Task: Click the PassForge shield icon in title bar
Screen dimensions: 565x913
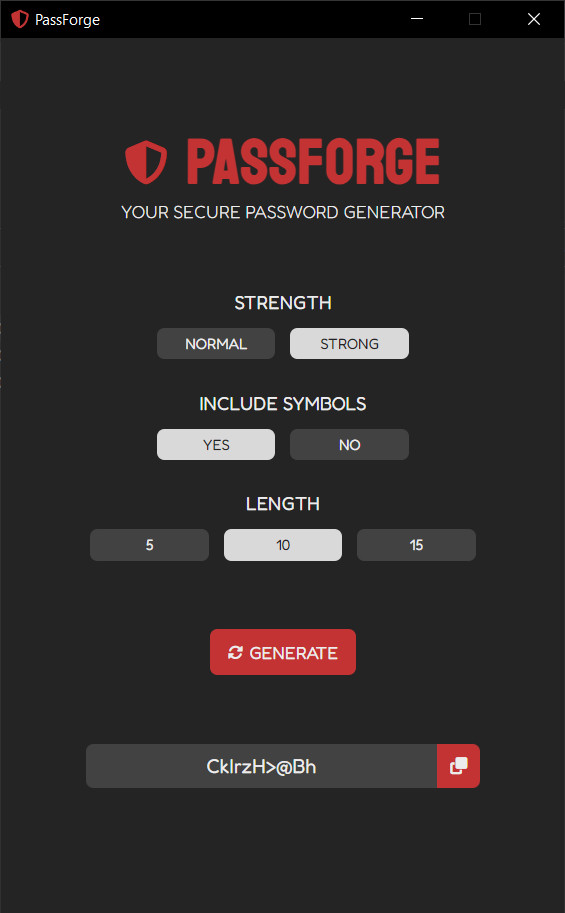Action: click(20, 19)
